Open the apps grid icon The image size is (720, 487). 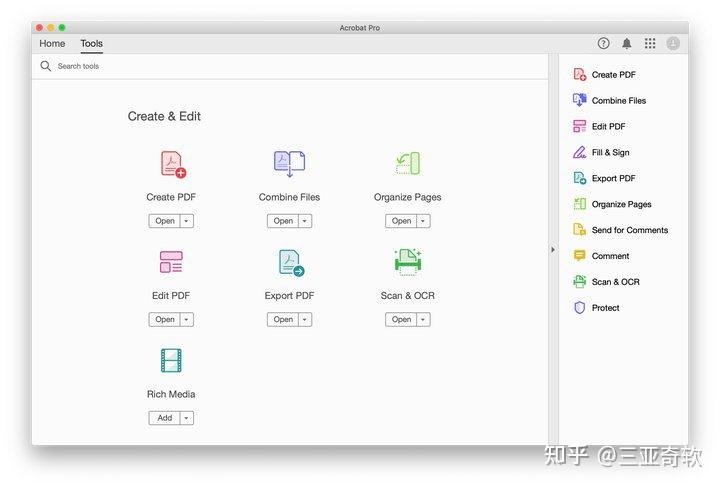(x=650, y=44)
